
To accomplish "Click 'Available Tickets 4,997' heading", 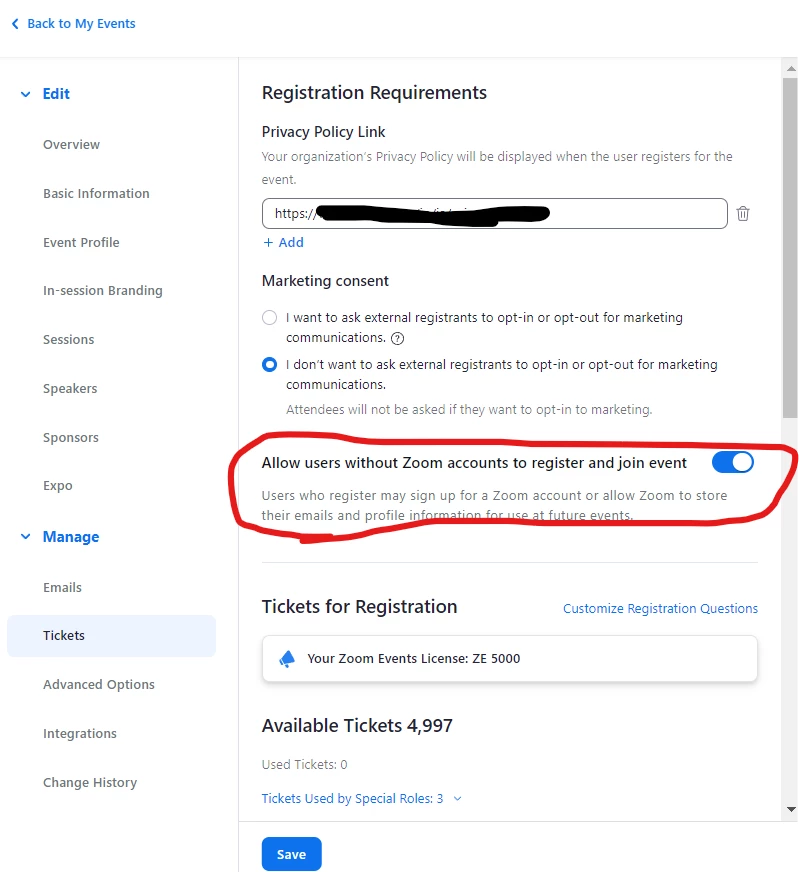I will coord(357,726).
